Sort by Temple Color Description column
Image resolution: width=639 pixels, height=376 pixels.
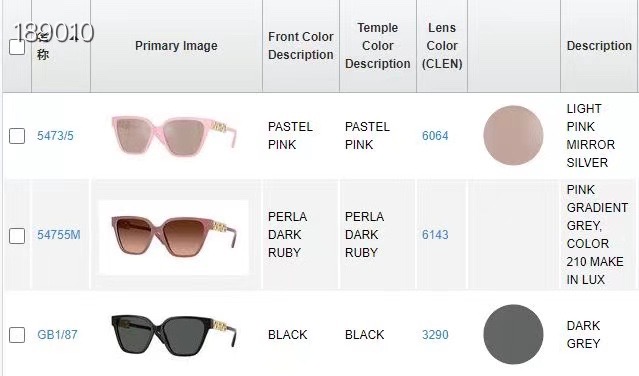click(x=377, y=46)
